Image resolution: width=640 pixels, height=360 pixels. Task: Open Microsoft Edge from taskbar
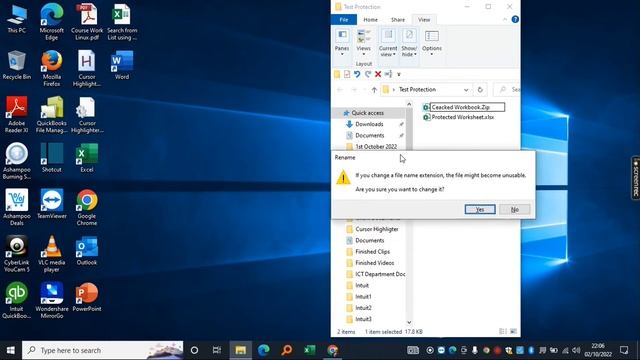coord(264,350)
